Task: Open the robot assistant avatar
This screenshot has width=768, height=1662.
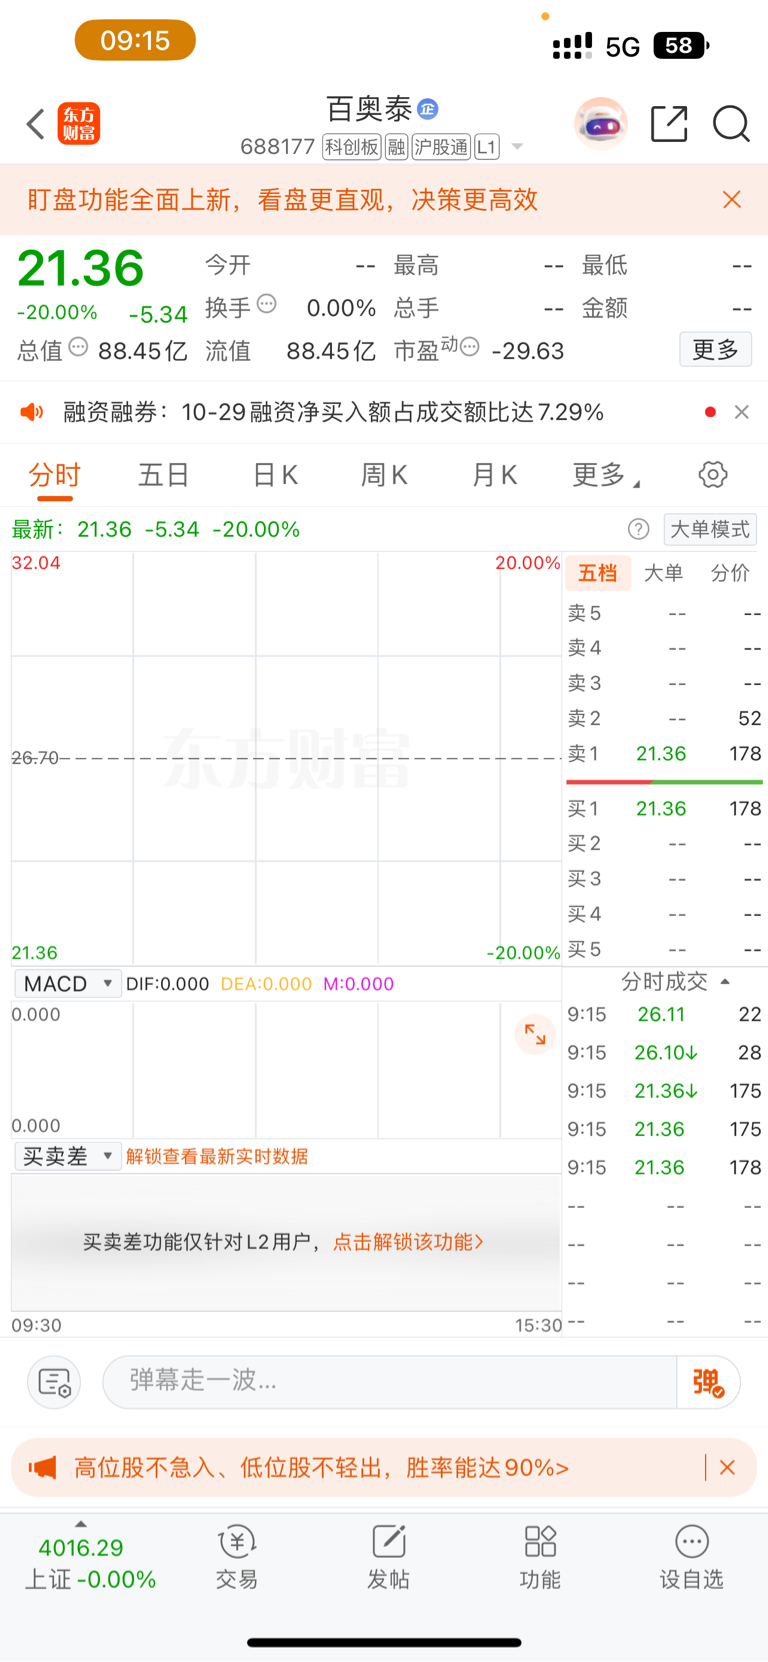Action: click(x=600, y=124)
